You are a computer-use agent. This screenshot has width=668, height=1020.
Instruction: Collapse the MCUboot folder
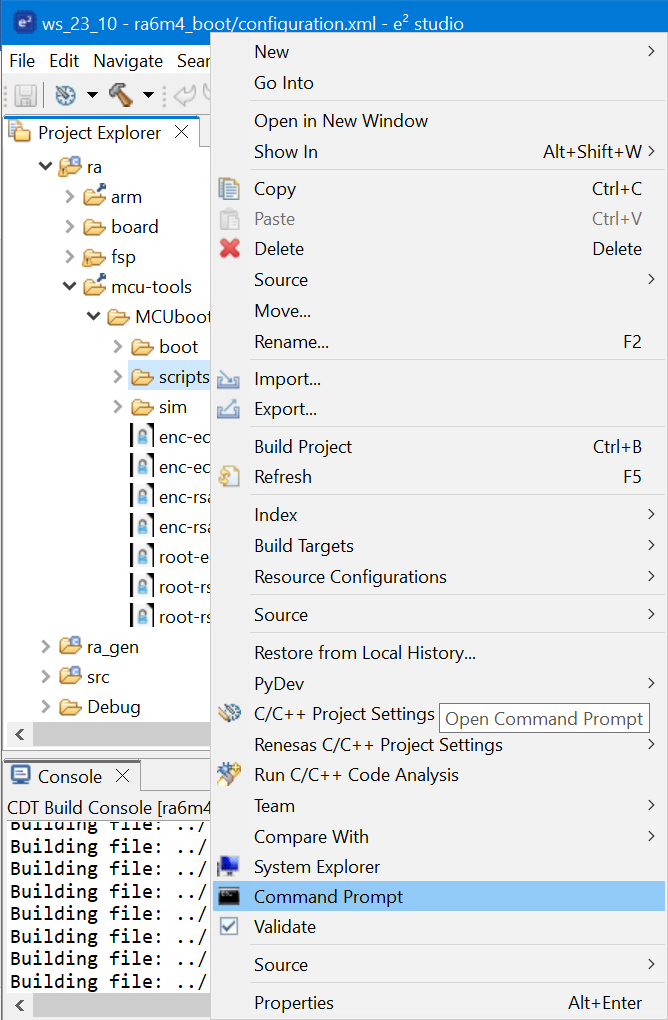point(94,316)
